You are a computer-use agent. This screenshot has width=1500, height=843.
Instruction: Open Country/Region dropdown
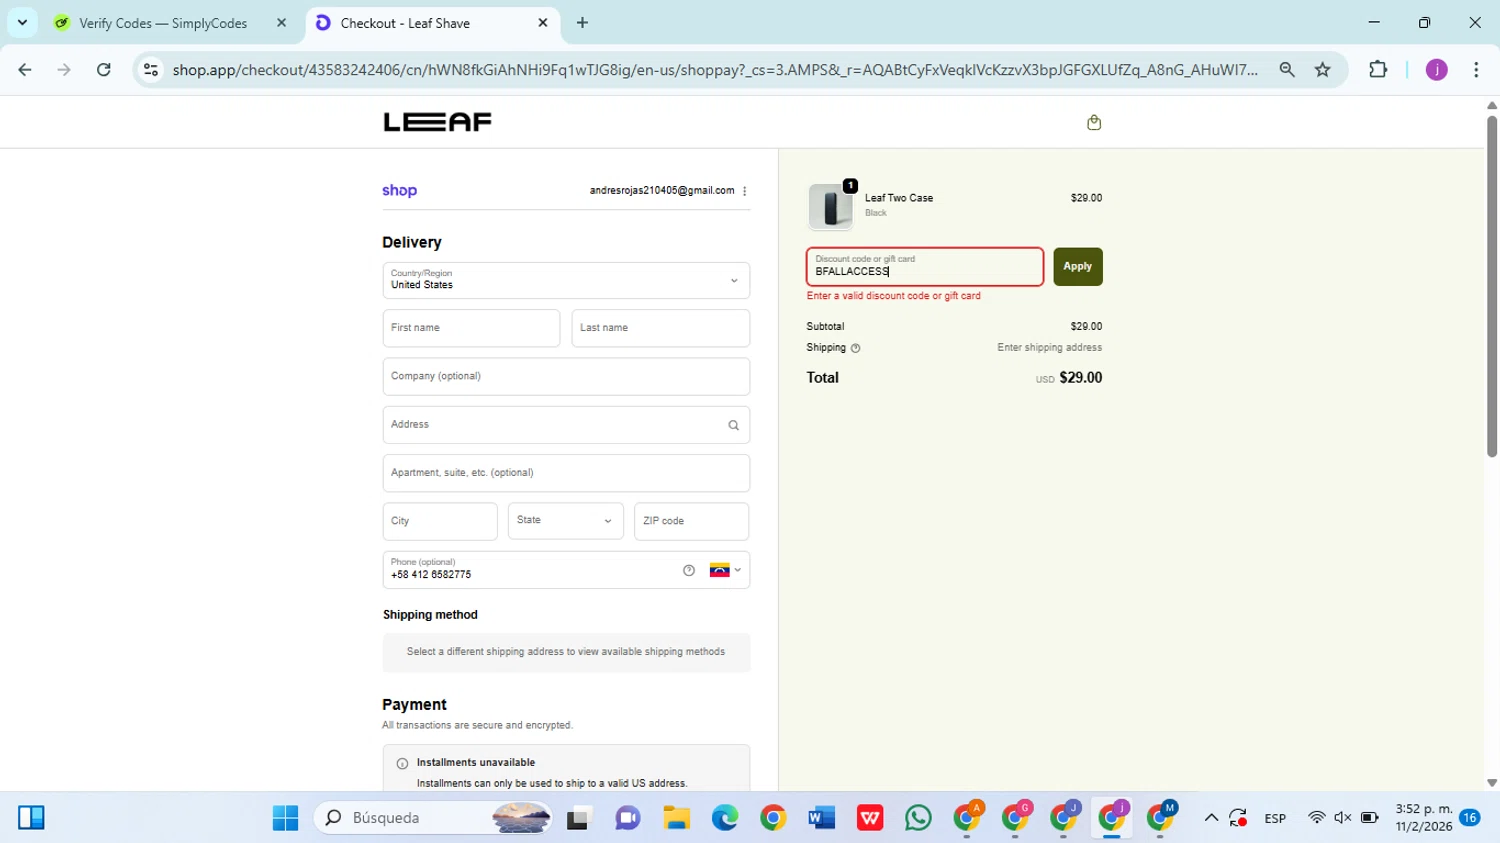(x=566, y=280)
